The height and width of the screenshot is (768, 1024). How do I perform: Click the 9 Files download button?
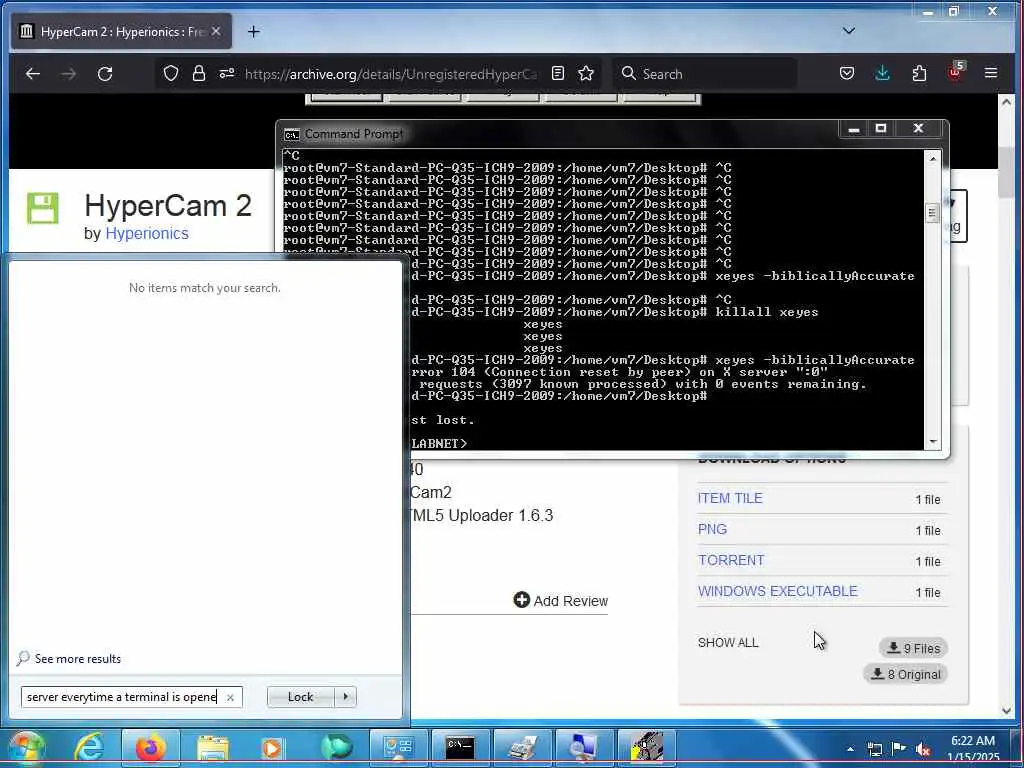(x=913, y=648)
